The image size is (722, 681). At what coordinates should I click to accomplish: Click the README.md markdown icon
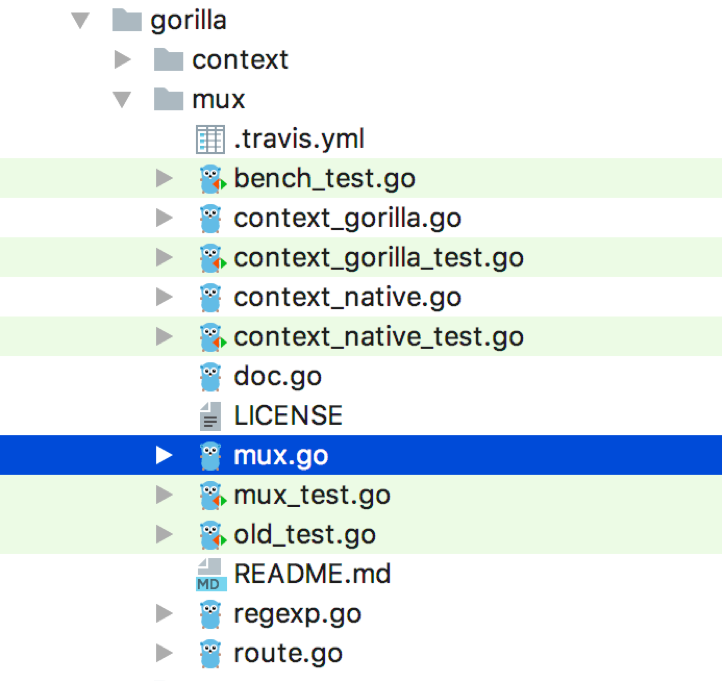(x=211, y=575)
